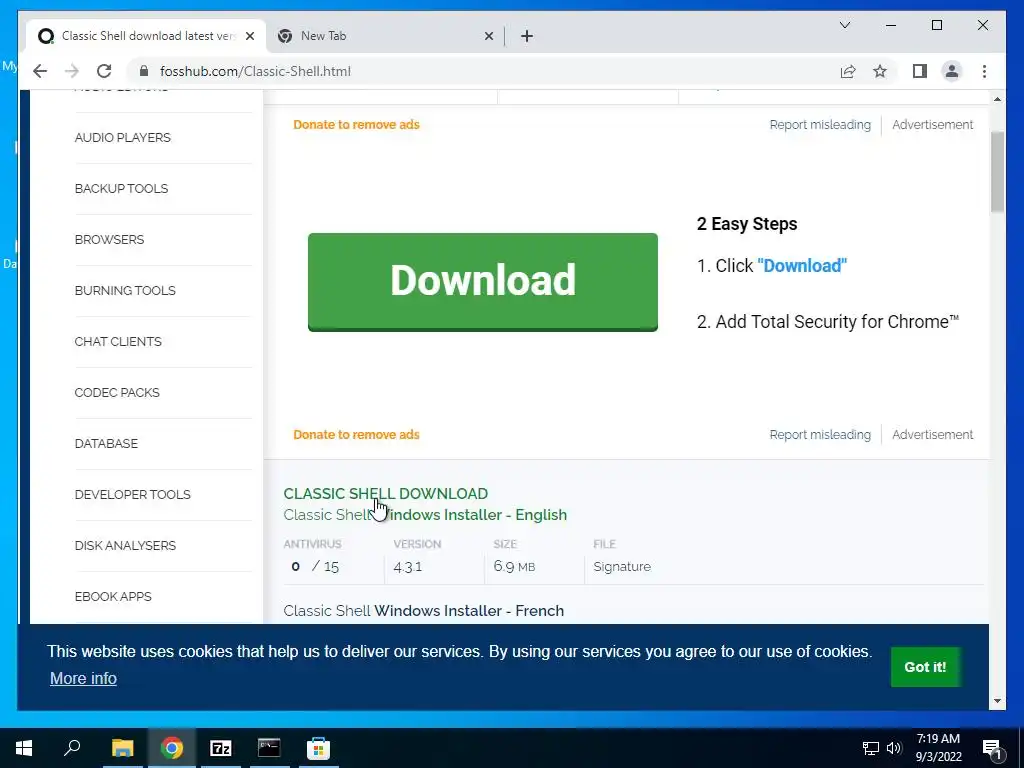Open BROWSERS category
Image resolution: width=1024 pixels, height=768 pixels.
109,240
